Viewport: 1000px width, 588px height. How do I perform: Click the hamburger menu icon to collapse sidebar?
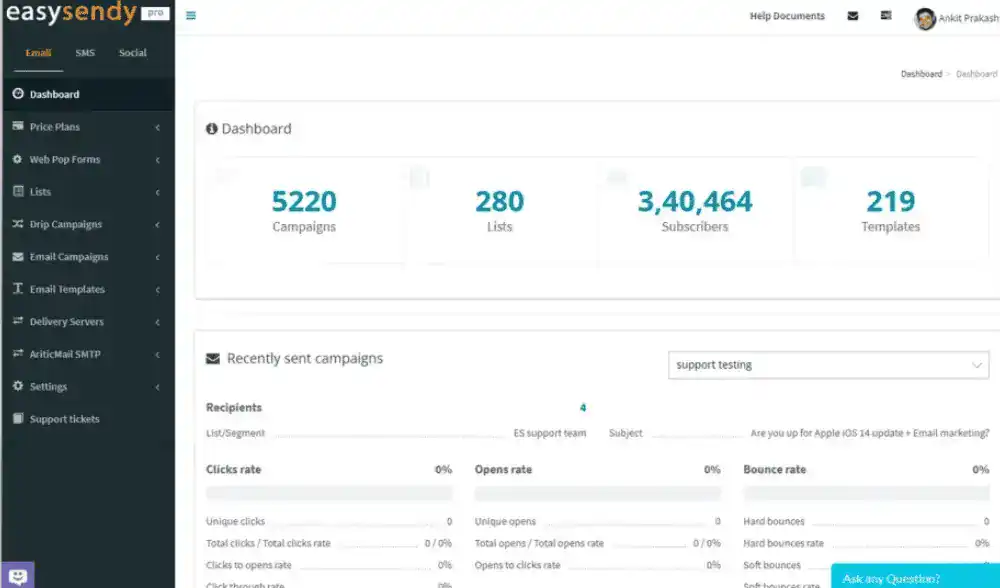191,16
